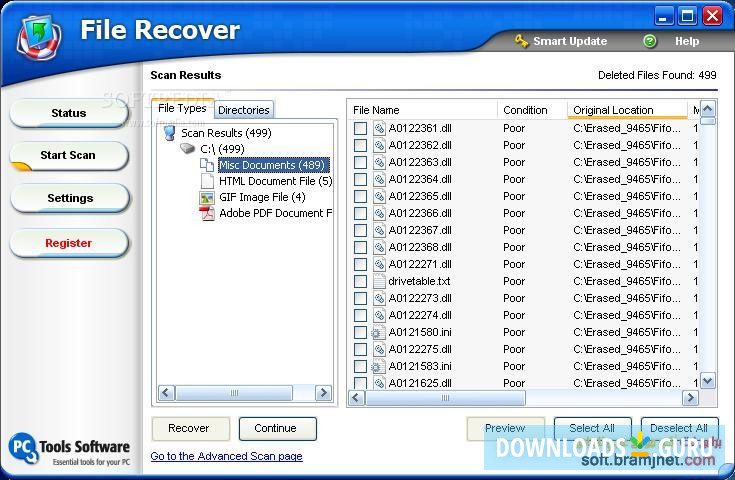Check the box for A0122361.dll

coord(360,128)
